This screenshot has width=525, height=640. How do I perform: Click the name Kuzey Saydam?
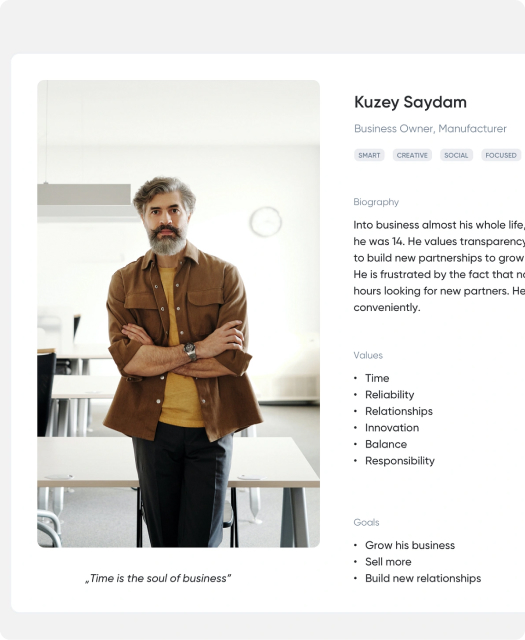point(410,102)
